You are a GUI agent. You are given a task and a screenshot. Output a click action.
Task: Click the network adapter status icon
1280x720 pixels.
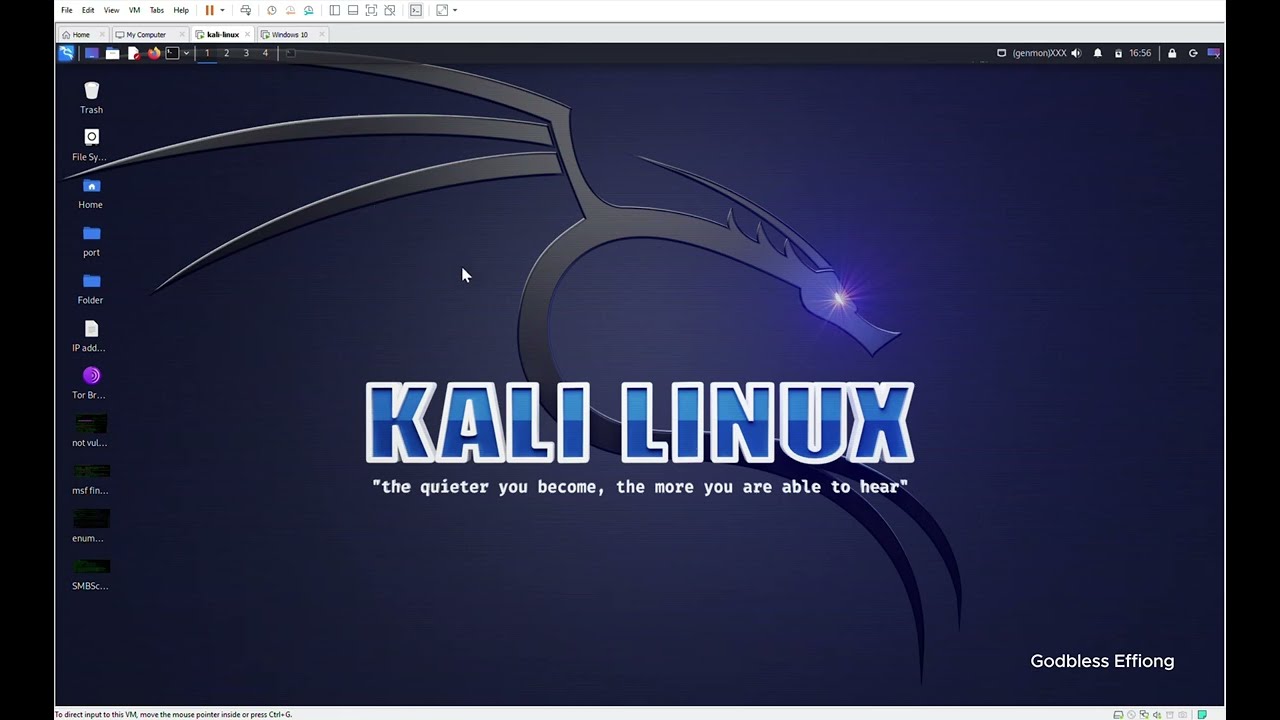pos(1144,715)
